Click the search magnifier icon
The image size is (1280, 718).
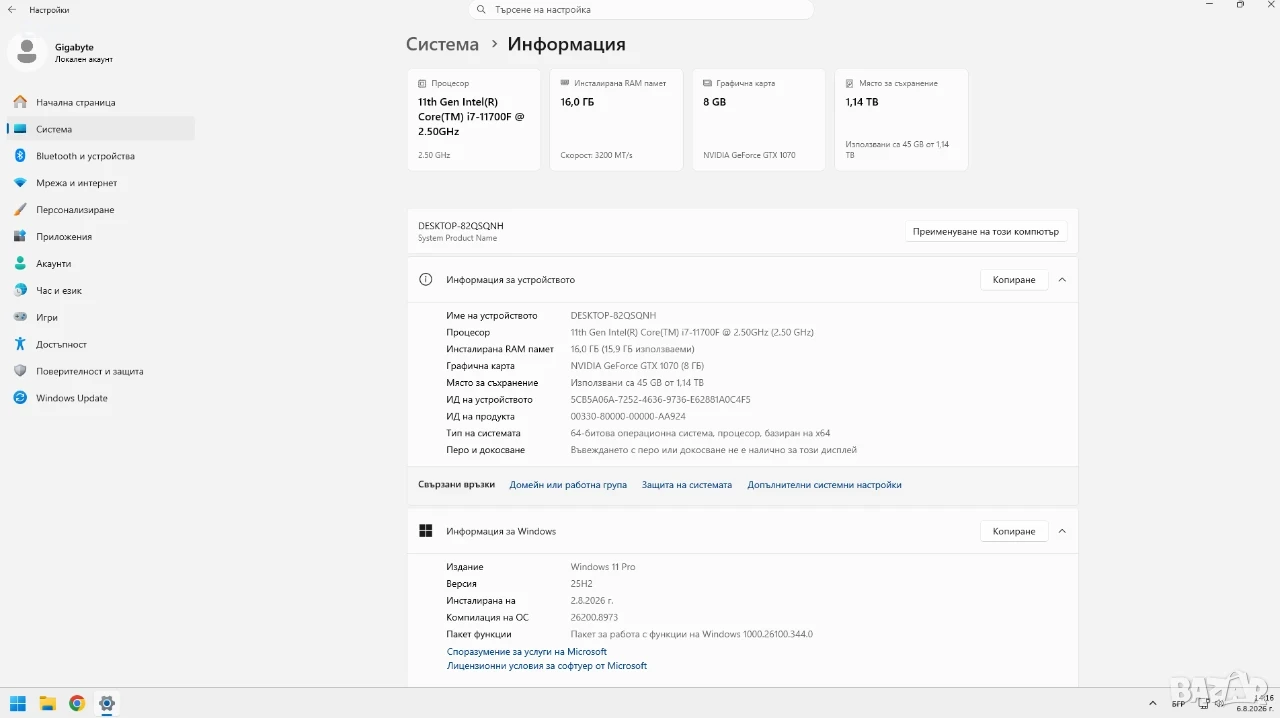tap(481, 9)
